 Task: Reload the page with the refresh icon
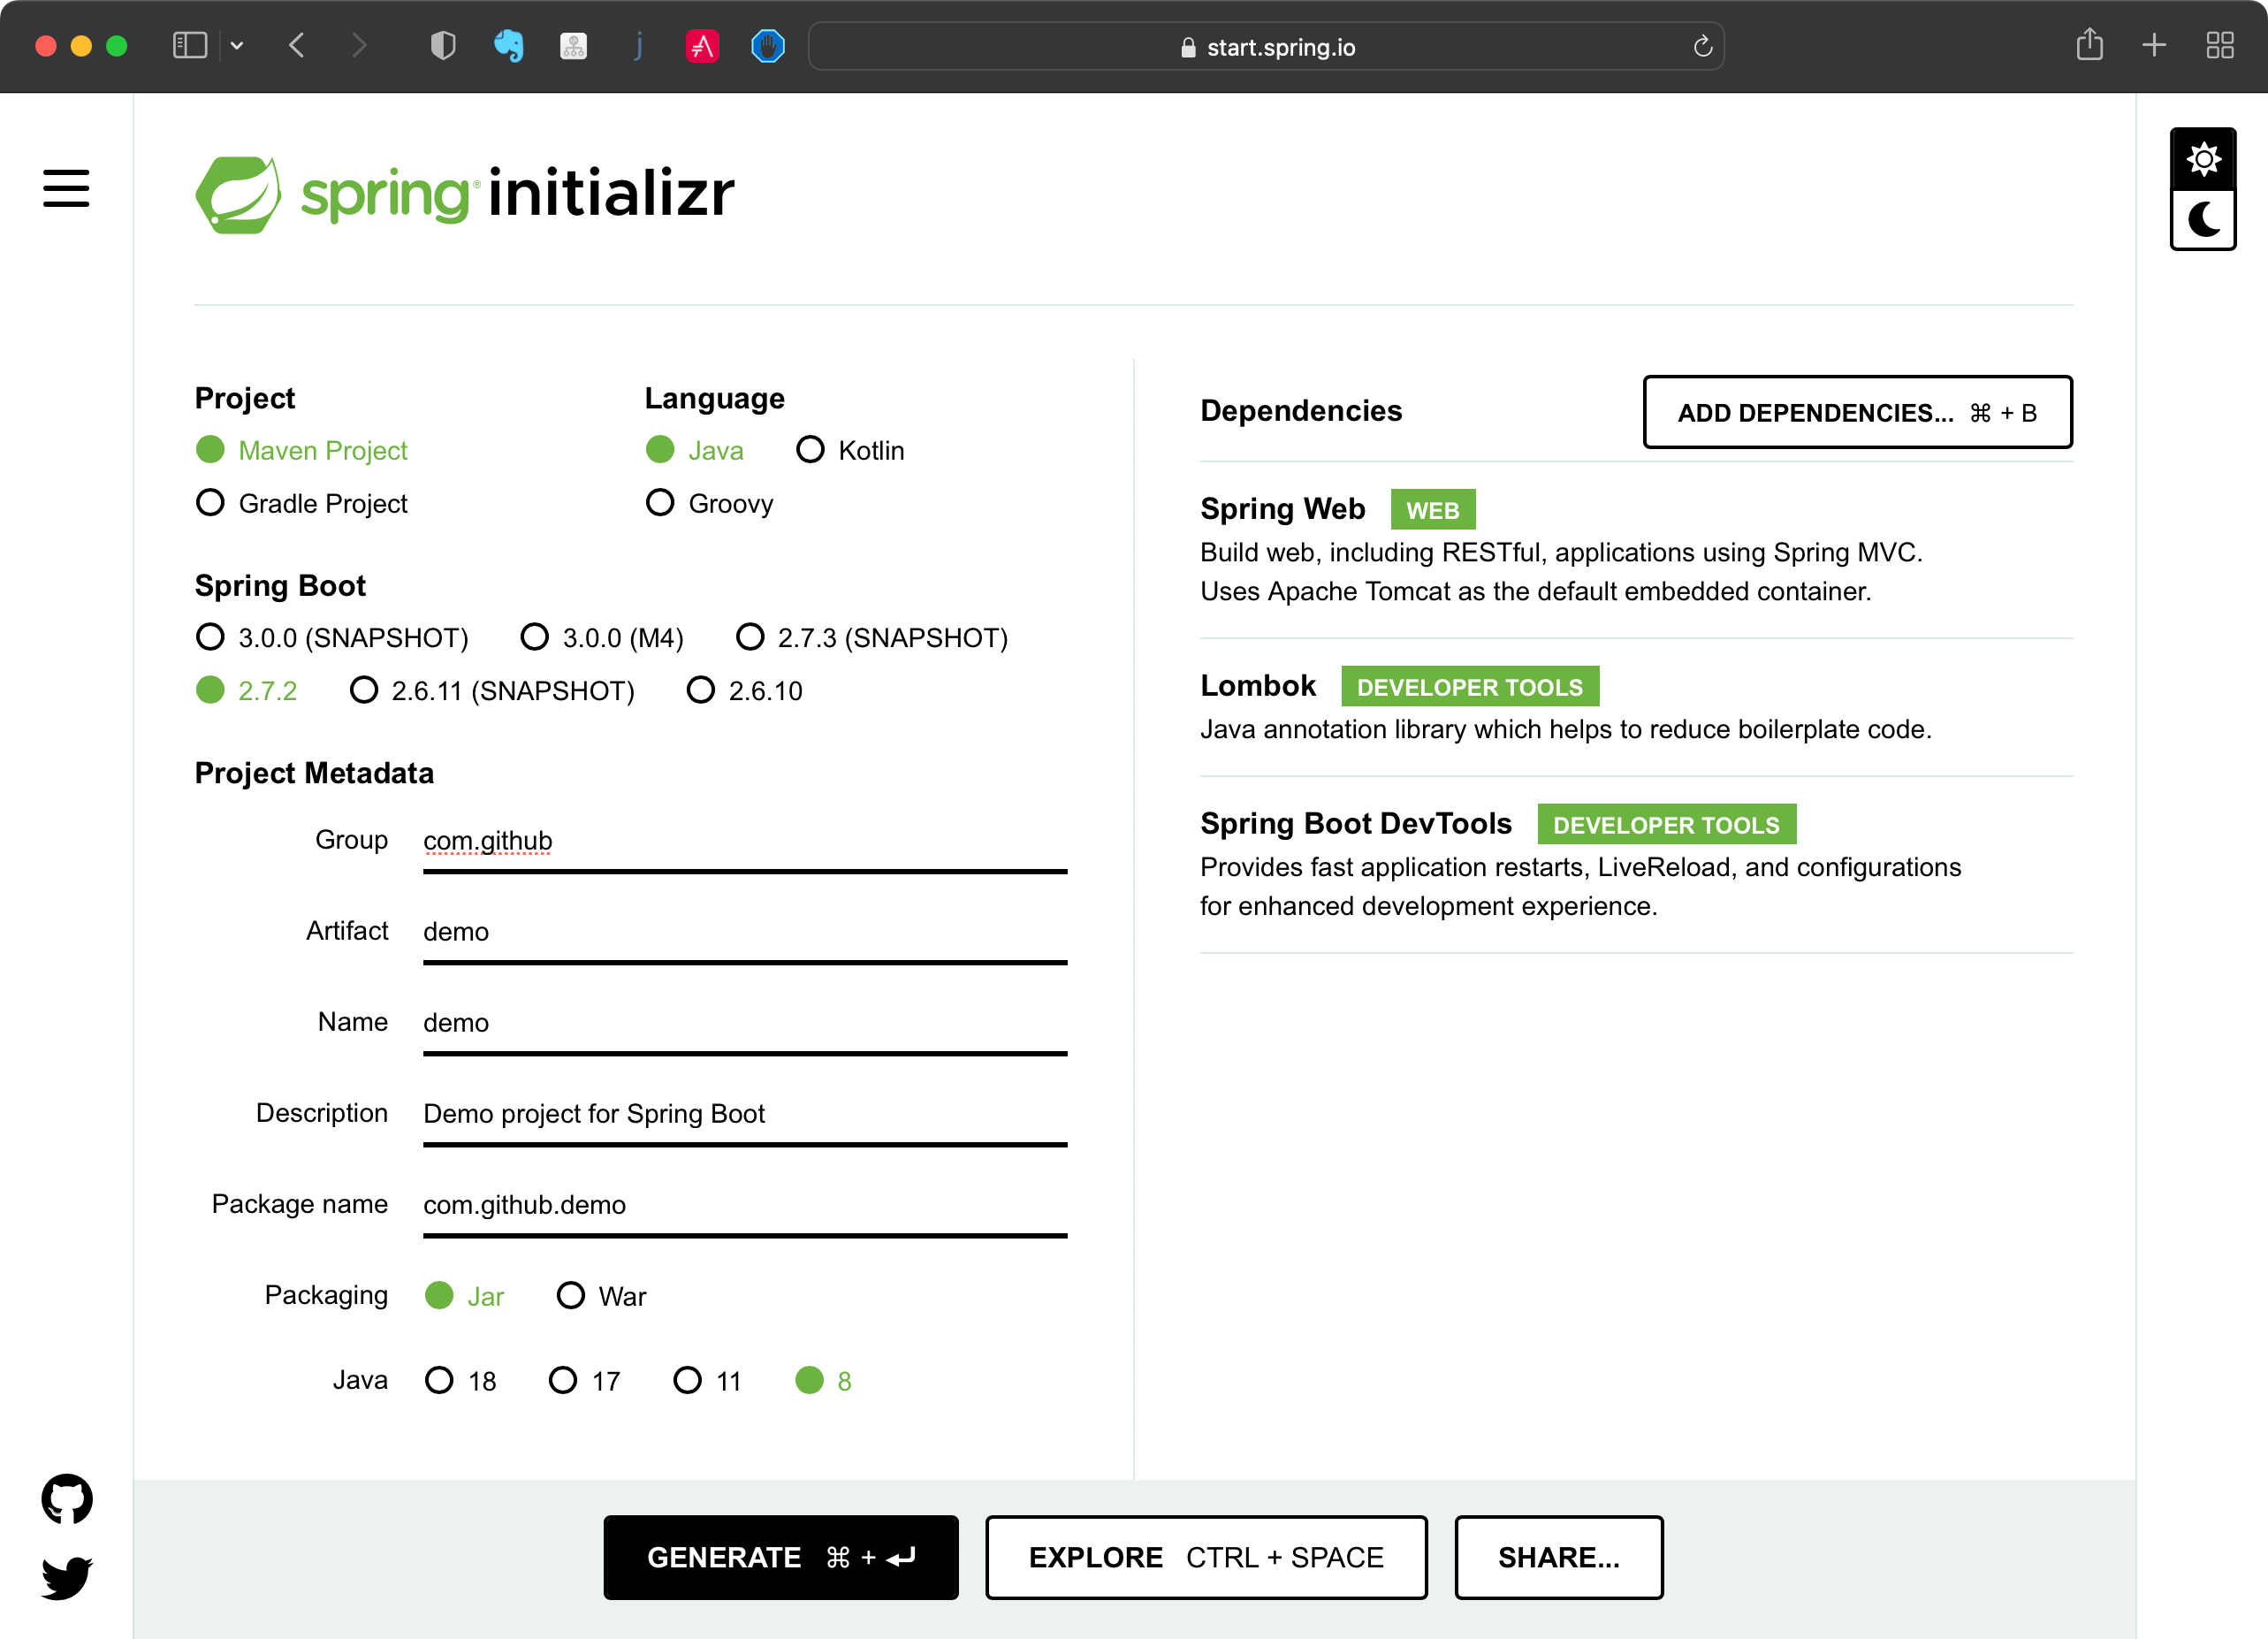click(x=1702, y=47)
